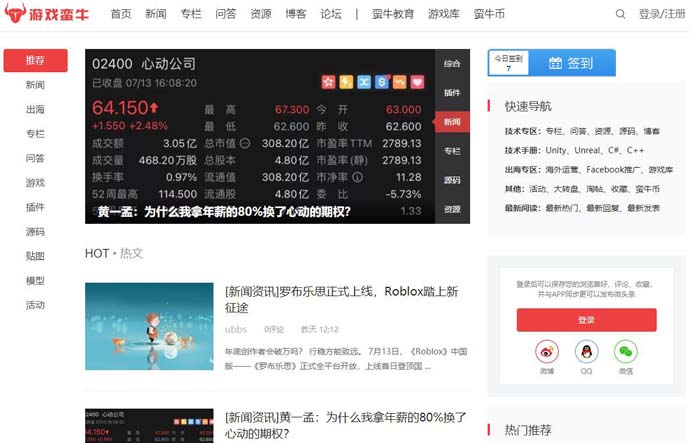Switch banner to 专栏 tab
Image resolution: width=690 pixels, height=443 pixels.
(452, 151)
